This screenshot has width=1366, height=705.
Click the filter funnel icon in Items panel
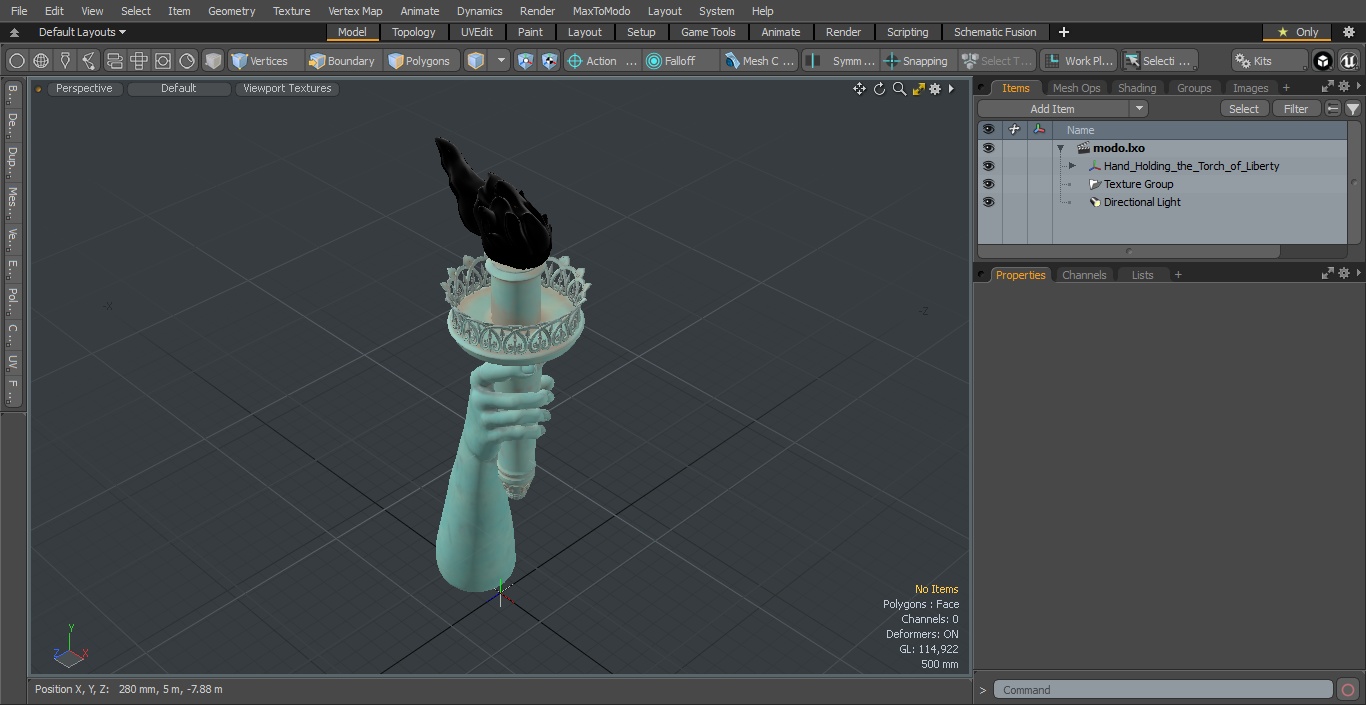coord(1353,109)
